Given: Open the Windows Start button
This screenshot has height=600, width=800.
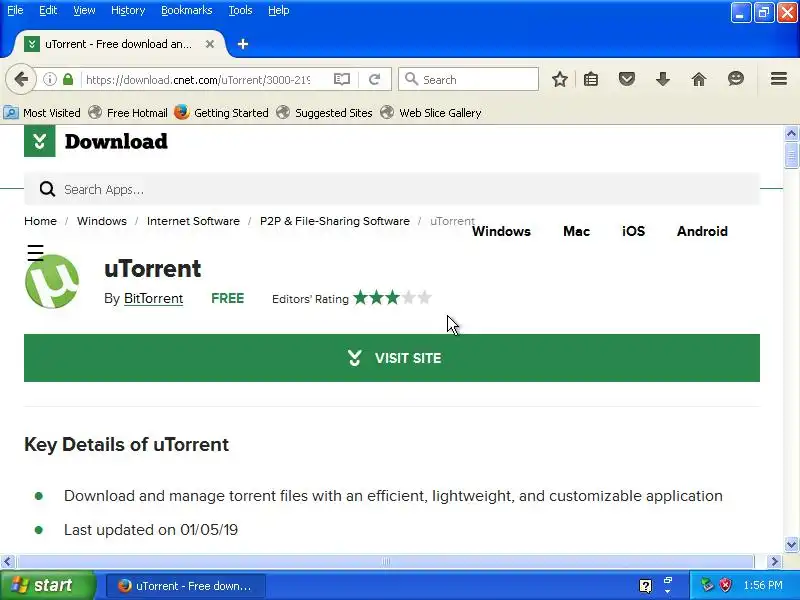Looking at the screenshot, I should pyautogui.click(x=47, y=585).
